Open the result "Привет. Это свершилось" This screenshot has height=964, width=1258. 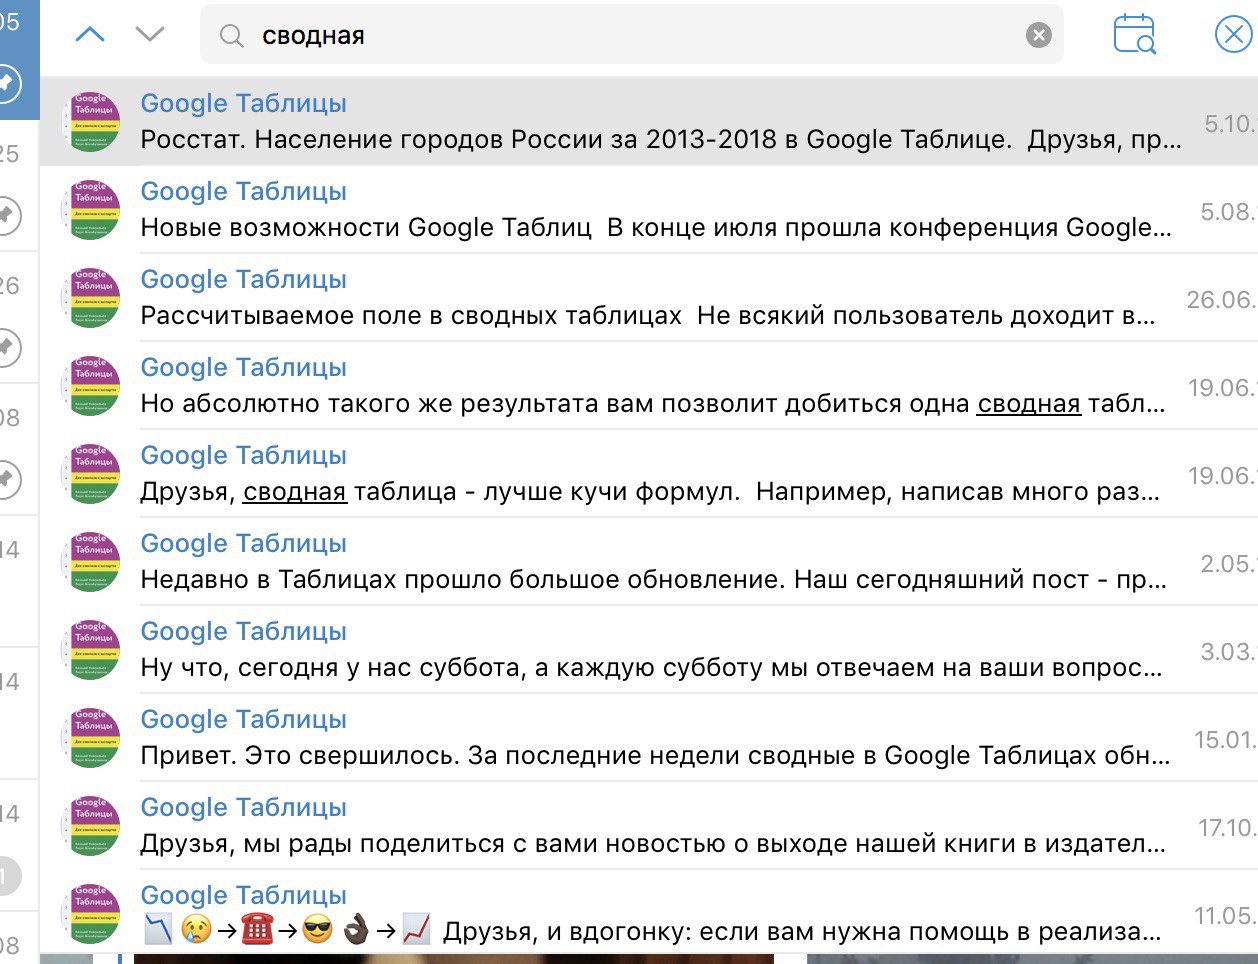click(x=648, y=738)
